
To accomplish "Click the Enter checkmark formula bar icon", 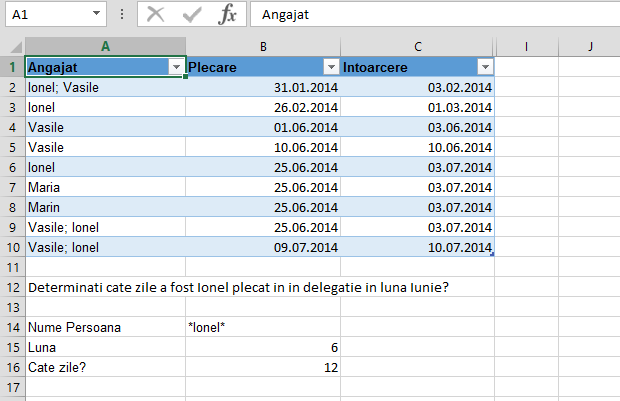I will (192, 14).
